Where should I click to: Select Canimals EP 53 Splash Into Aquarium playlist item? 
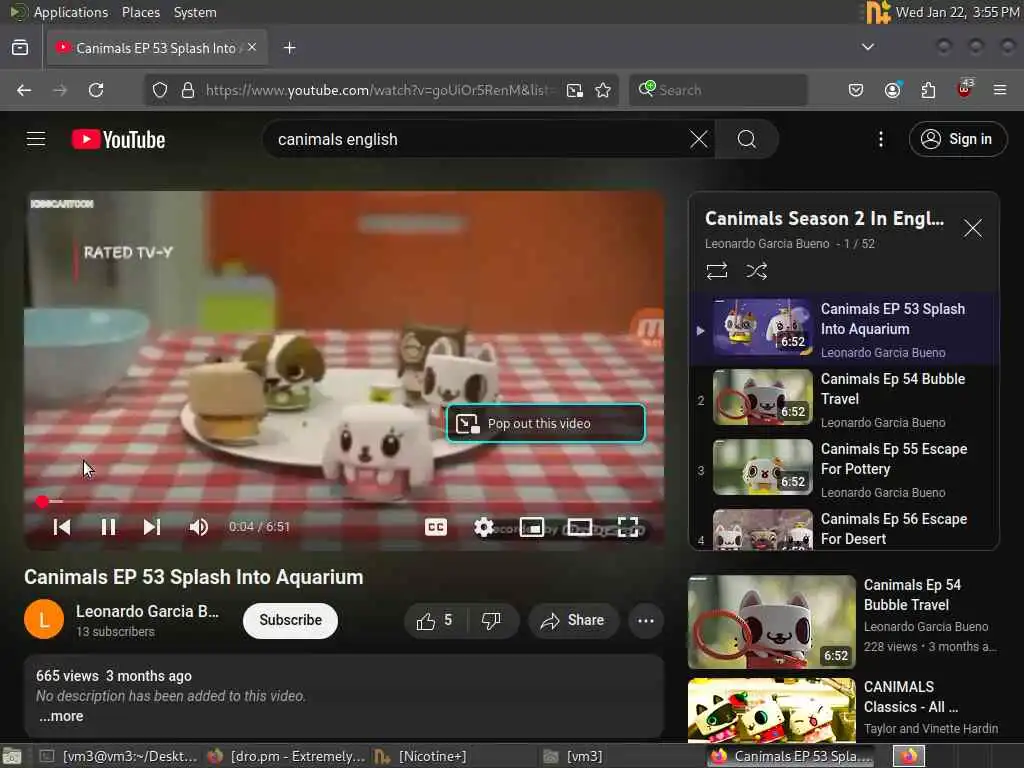[844, 328]
